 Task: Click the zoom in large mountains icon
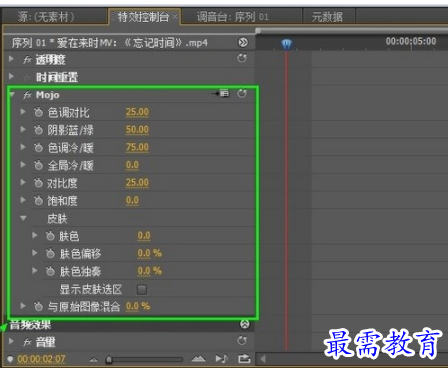[x=198, y=359]
